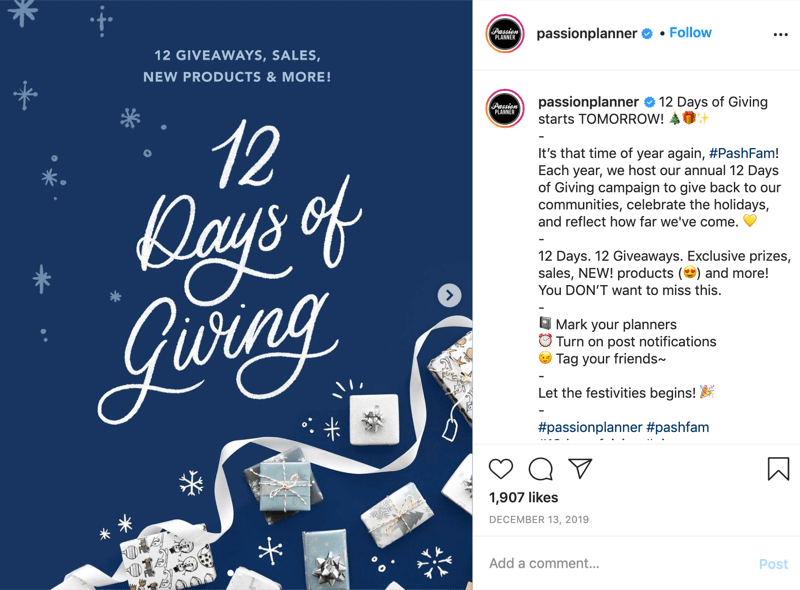The image size is (800, 590).
Task: Save post with the bookmark icon
Action: click(x=778, y=469)
